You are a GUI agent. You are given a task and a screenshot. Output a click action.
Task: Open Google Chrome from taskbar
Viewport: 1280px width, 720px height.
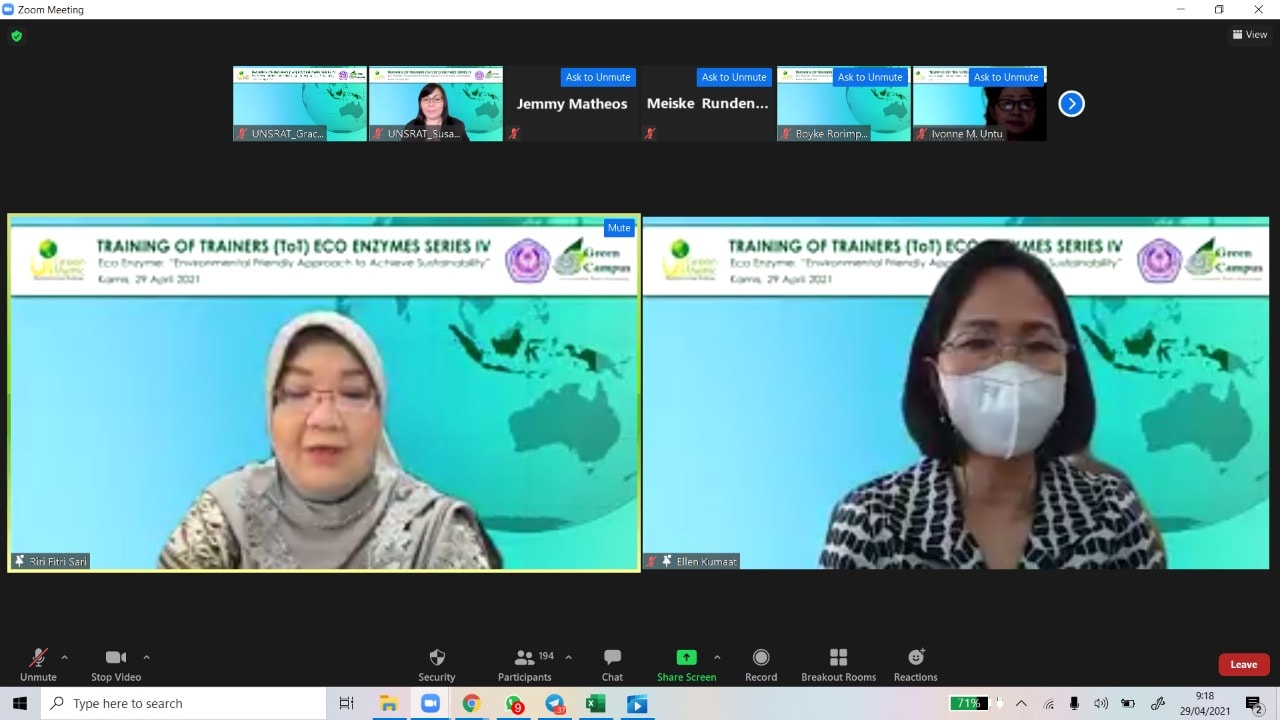click(x=471, y=704)
